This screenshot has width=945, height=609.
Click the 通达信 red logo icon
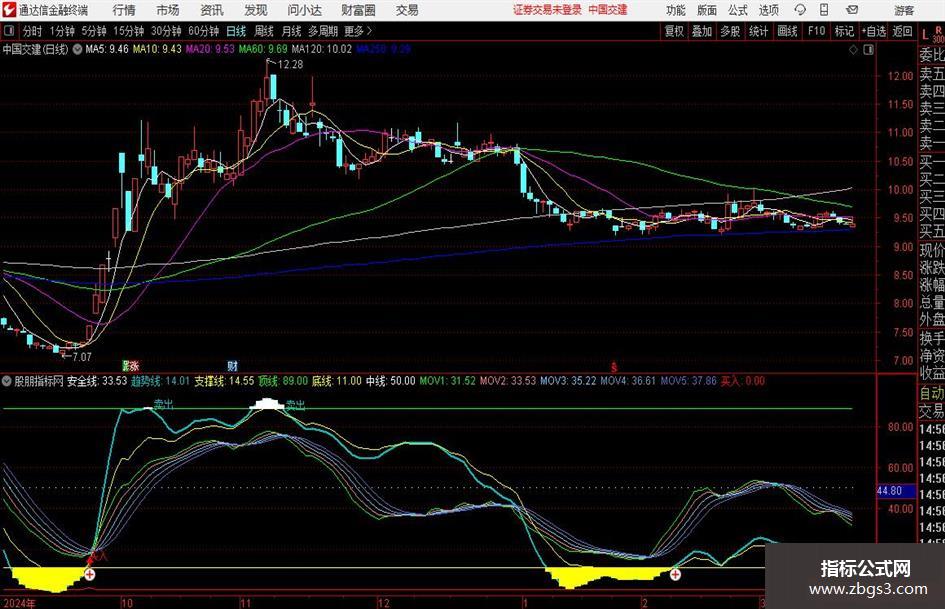(x=9, y=10)
